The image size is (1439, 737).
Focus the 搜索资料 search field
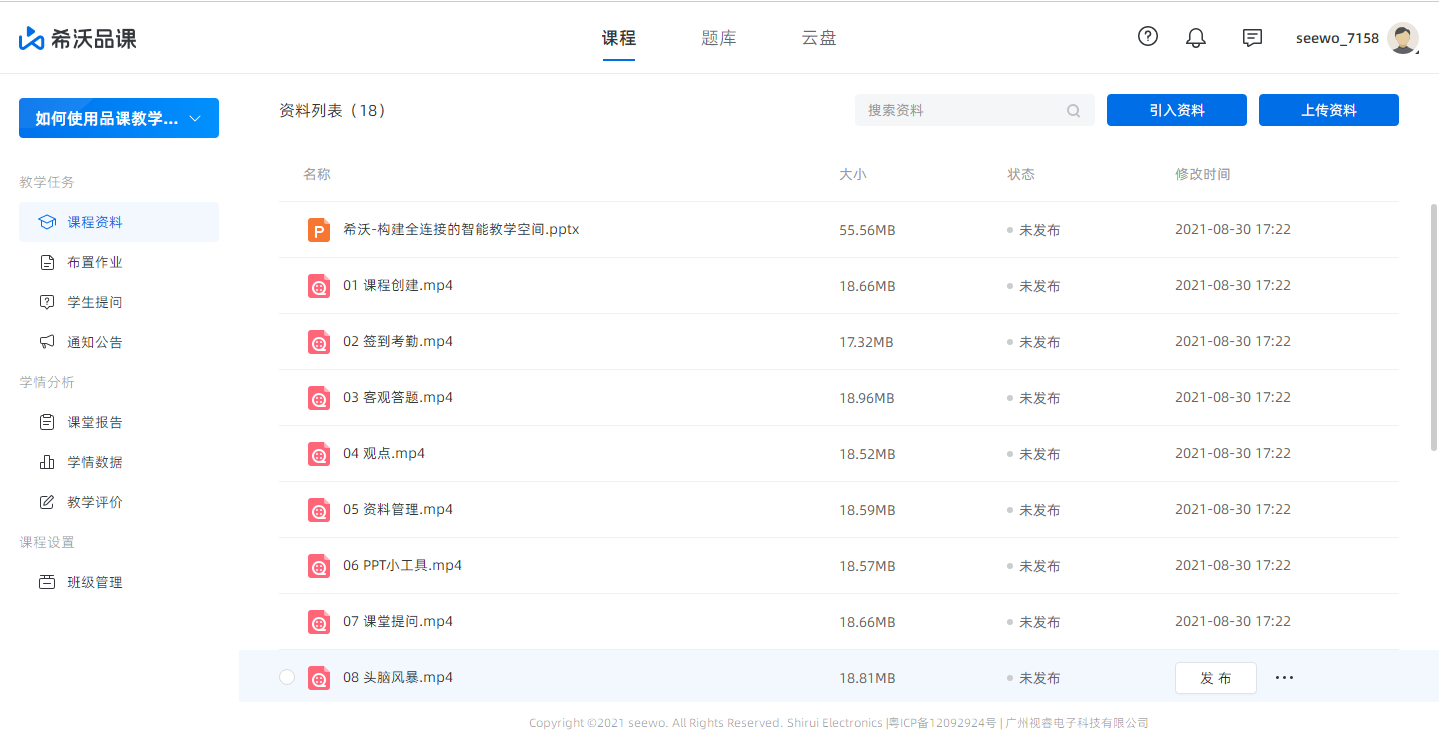click(x=960, y=110)
